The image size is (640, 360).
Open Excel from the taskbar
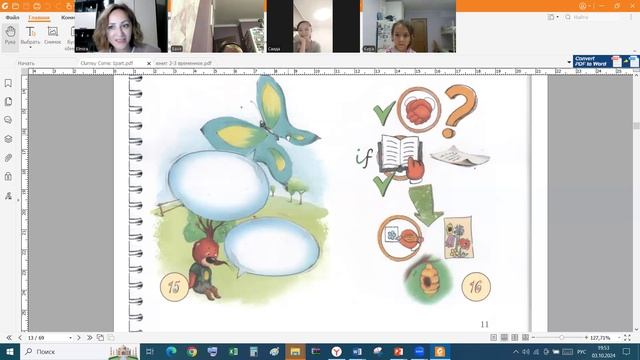233,351
